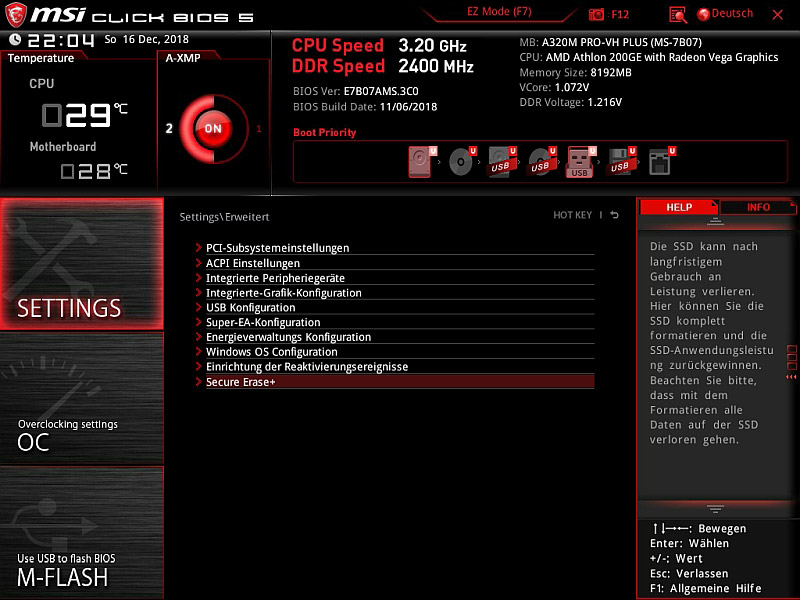Click the MSI dragon shield logo
This screenshot has width=800, height=600.
point(15,14)
